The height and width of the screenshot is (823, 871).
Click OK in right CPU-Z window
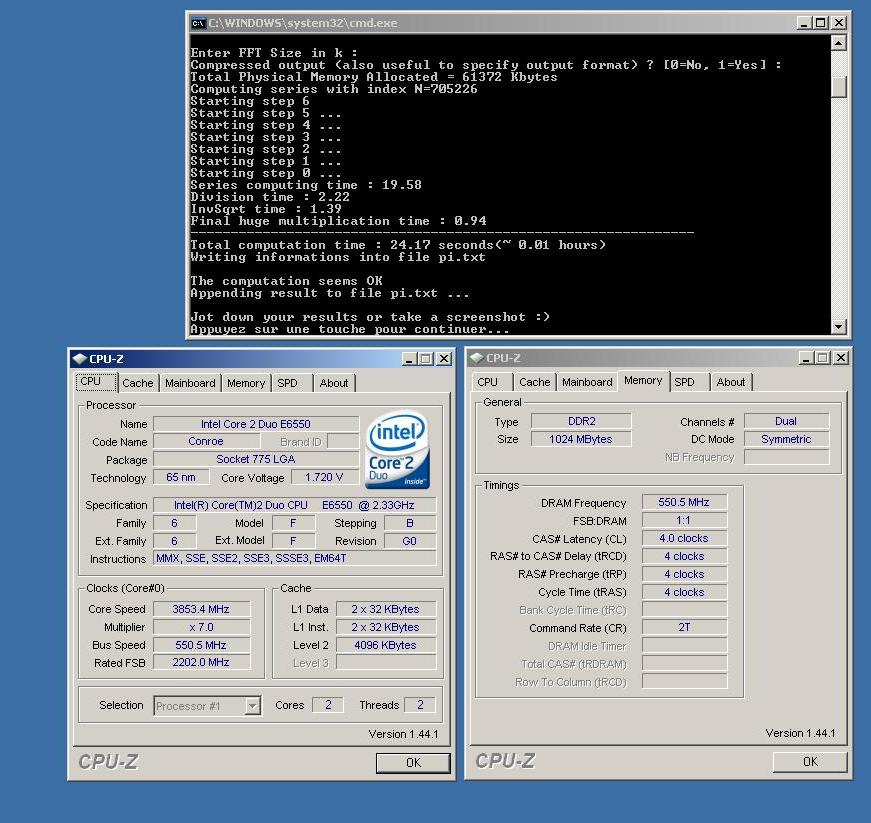810,761
